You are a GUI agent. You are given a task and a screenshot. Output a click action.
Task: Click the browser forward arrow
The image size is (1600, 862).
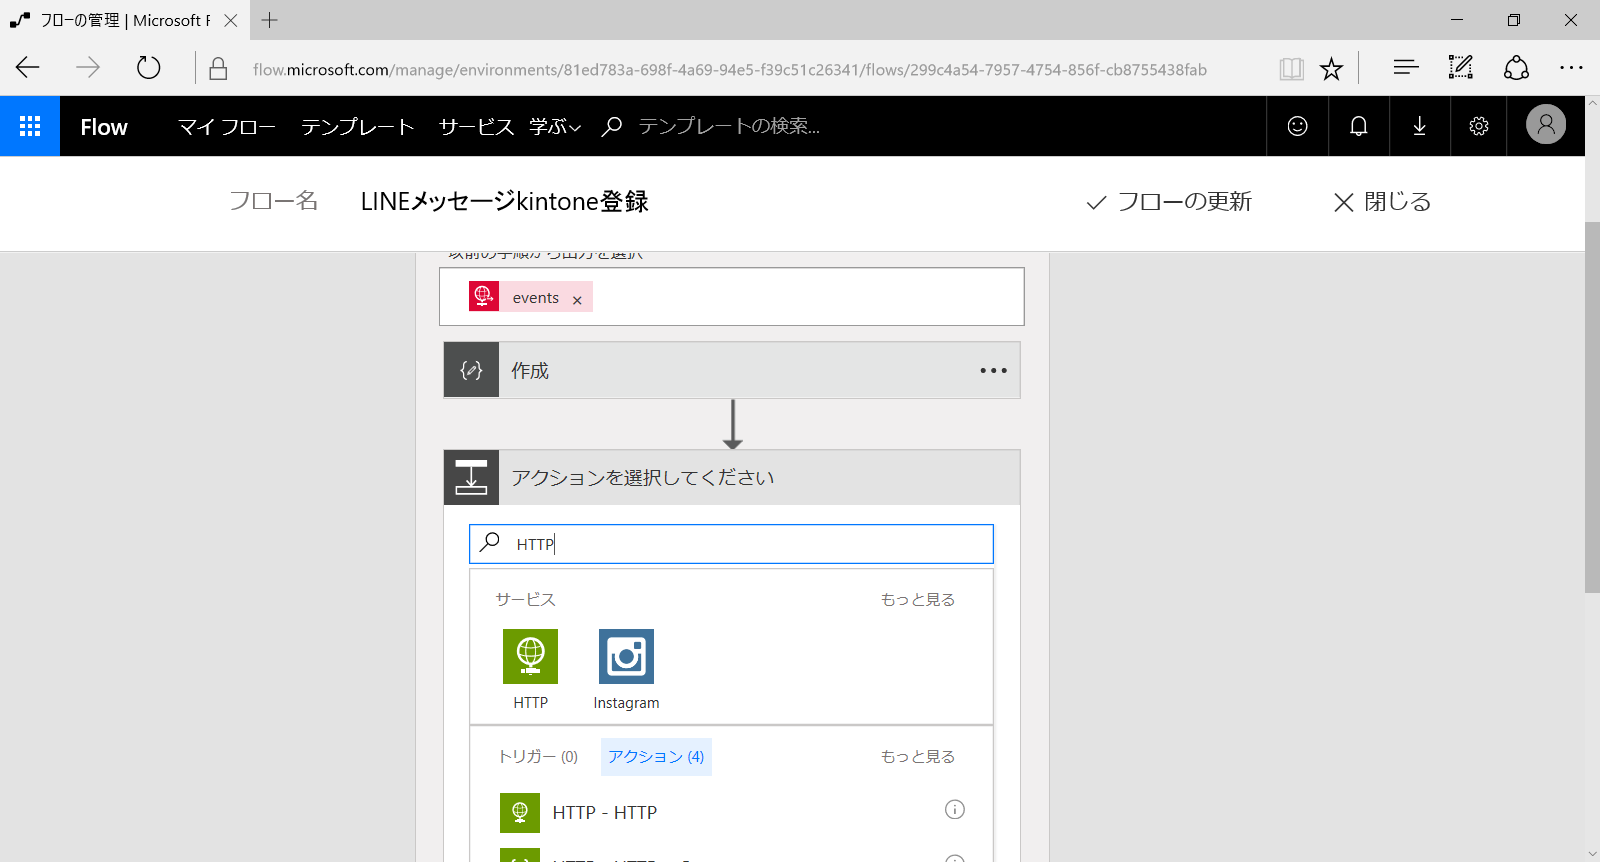(x=88, y=68)
